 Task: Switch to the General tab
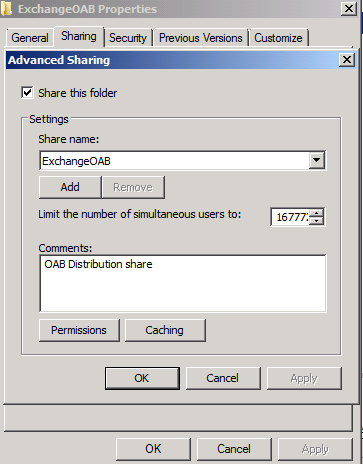[30, 38]
